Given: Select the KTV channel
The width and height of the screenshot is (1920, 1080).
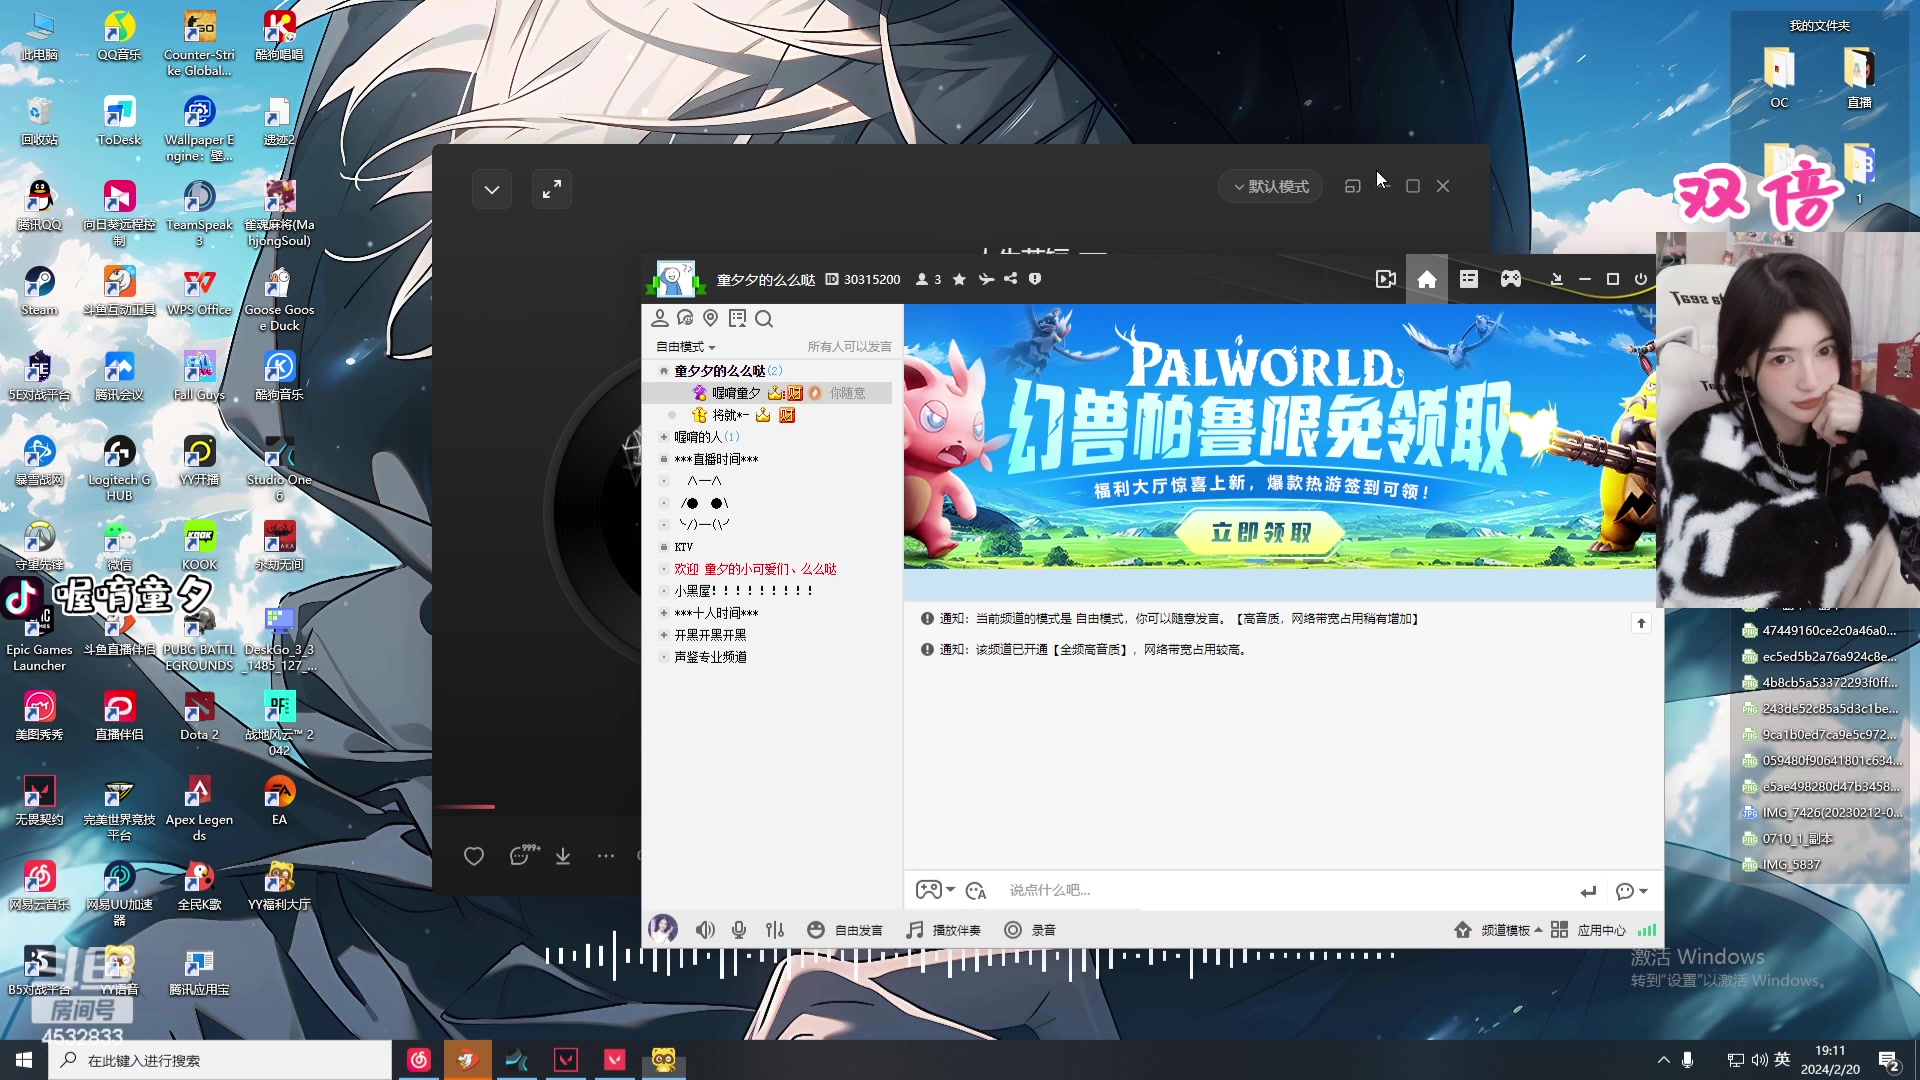Looking at the screenshot, I should tap(683, 547).
